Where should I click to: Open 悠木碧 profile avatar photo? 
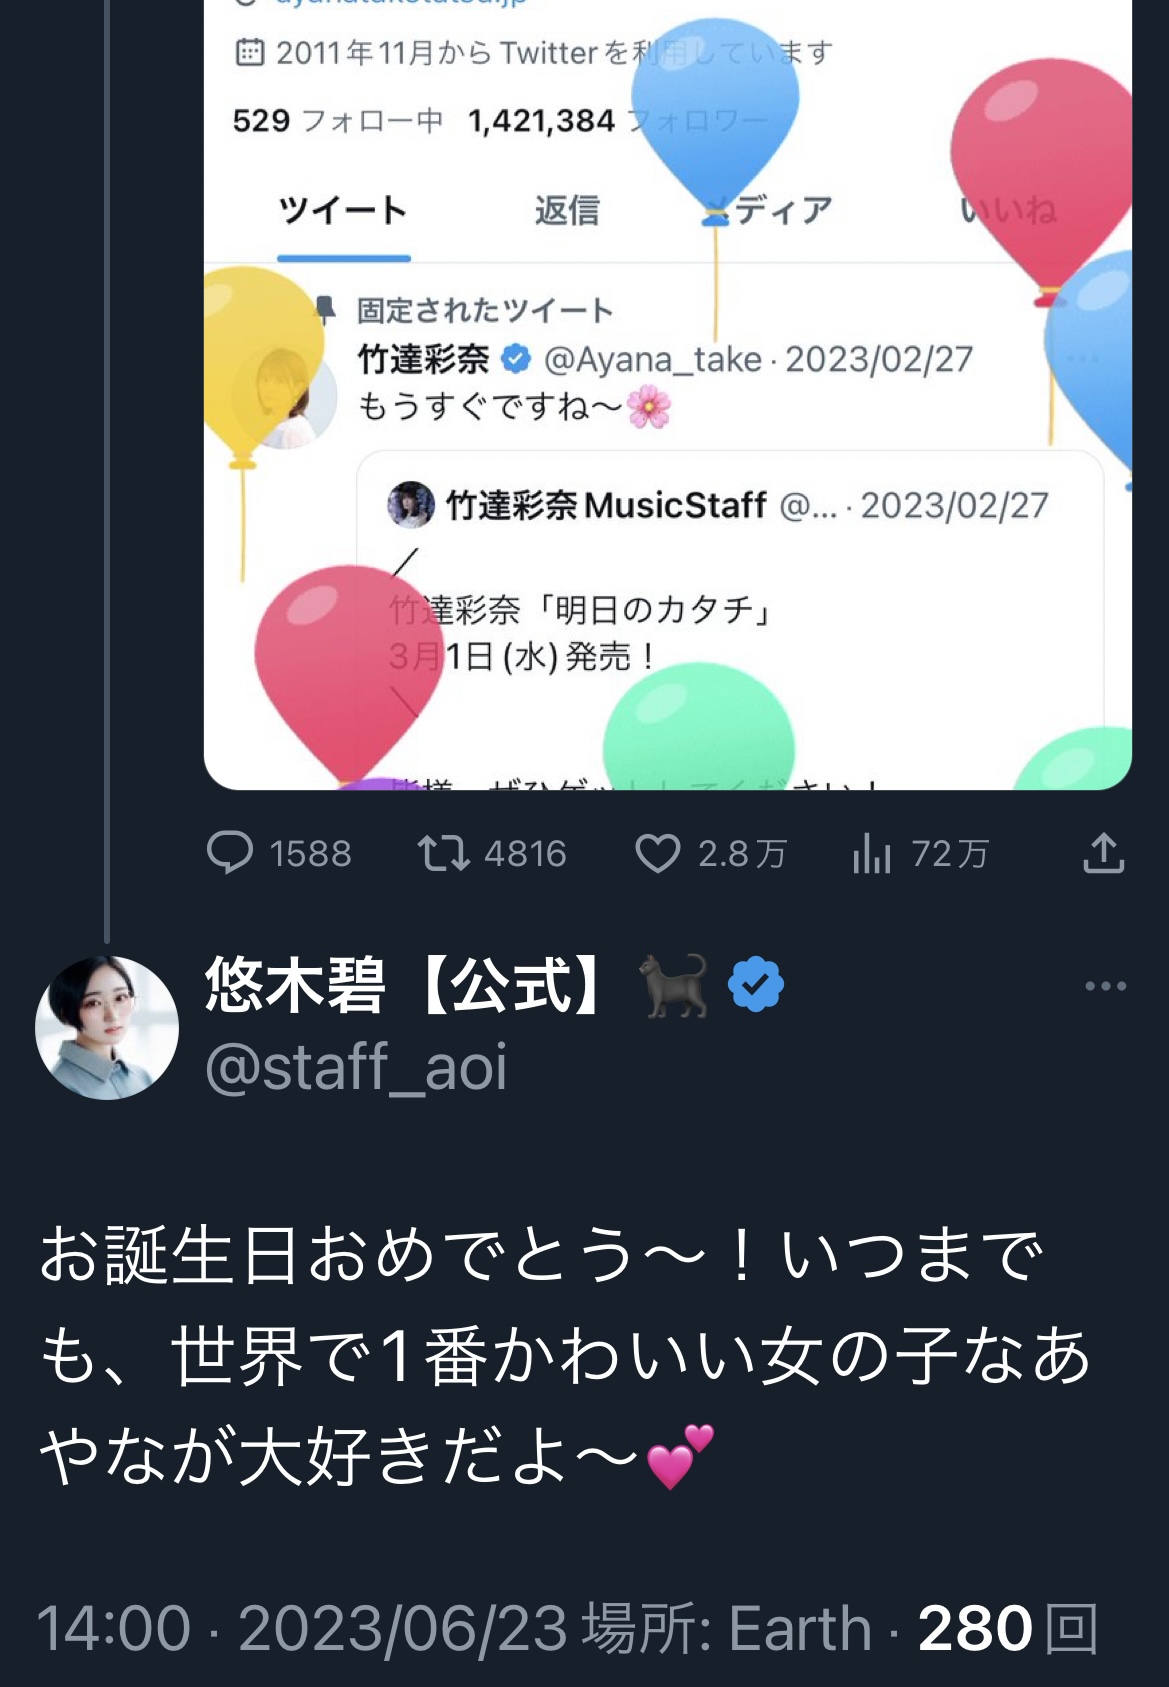point(107,1028)
